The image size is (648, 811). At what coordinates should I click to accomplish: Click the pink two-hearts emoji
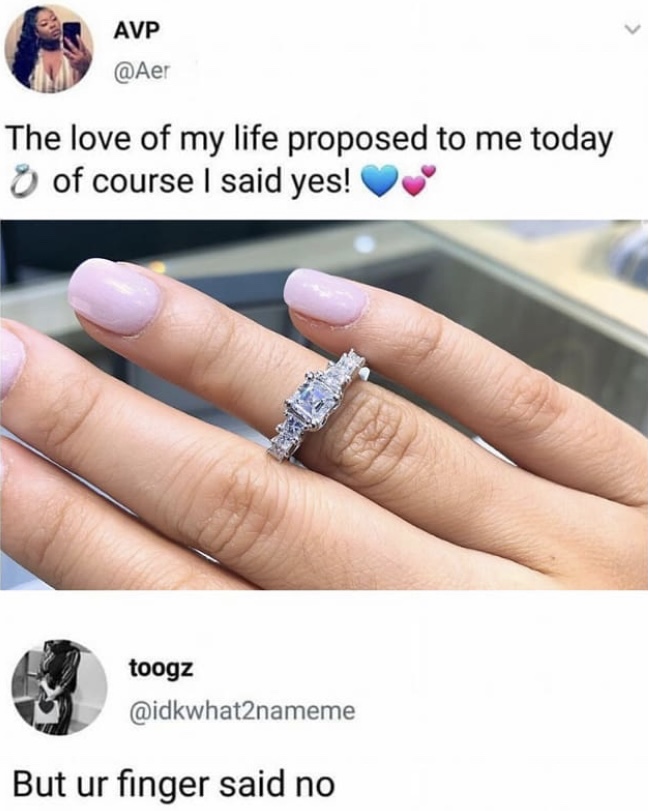(x=417, y=181)
